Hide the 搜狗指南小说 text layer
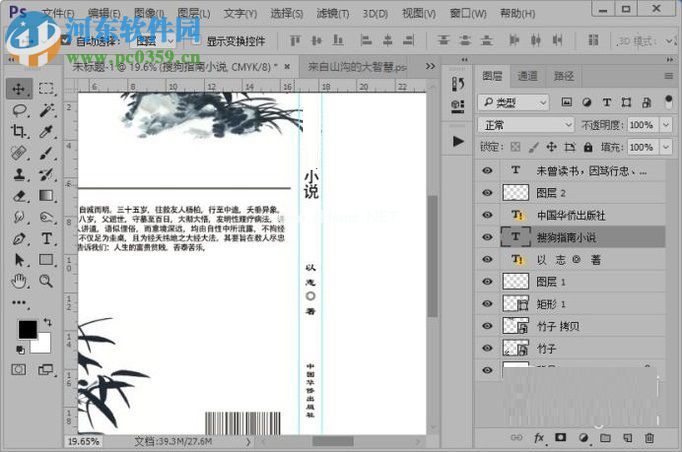This screenshot has height=452, width=682. pos(487,237)
